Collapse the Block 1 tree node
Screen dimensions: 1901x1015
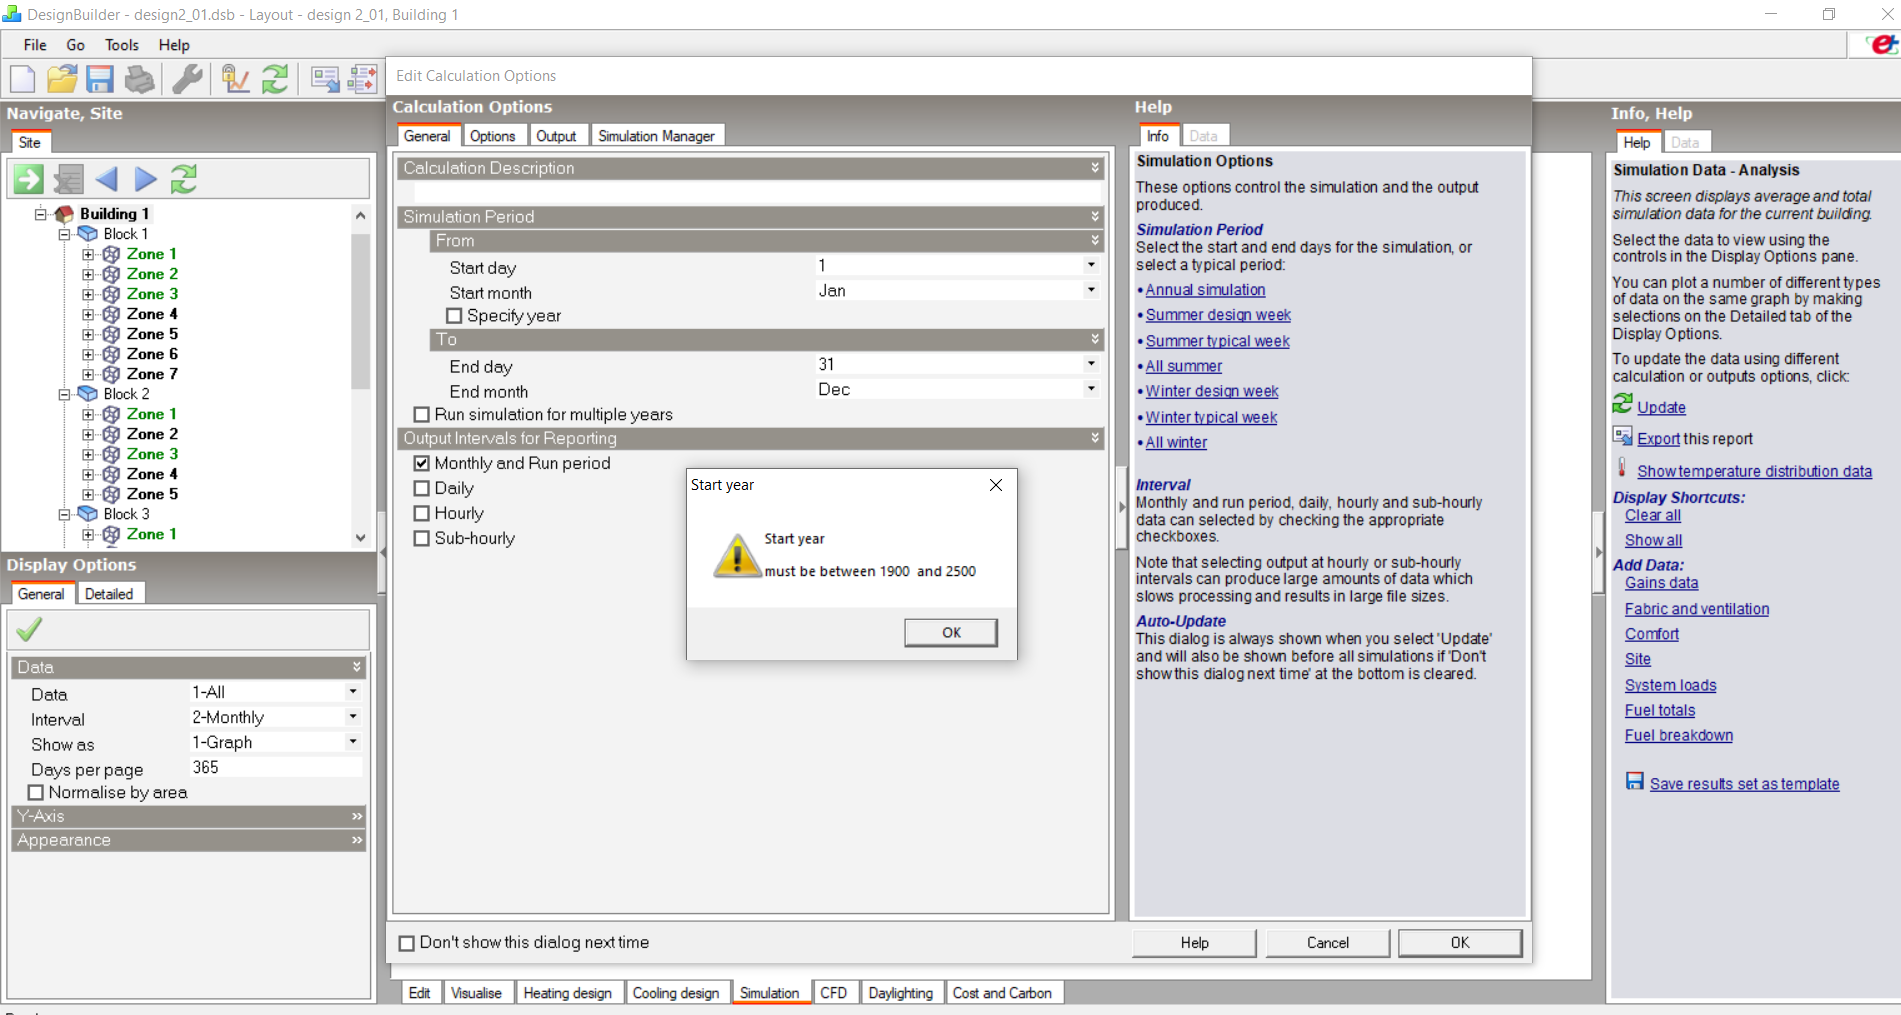click(x=64, y=234)
